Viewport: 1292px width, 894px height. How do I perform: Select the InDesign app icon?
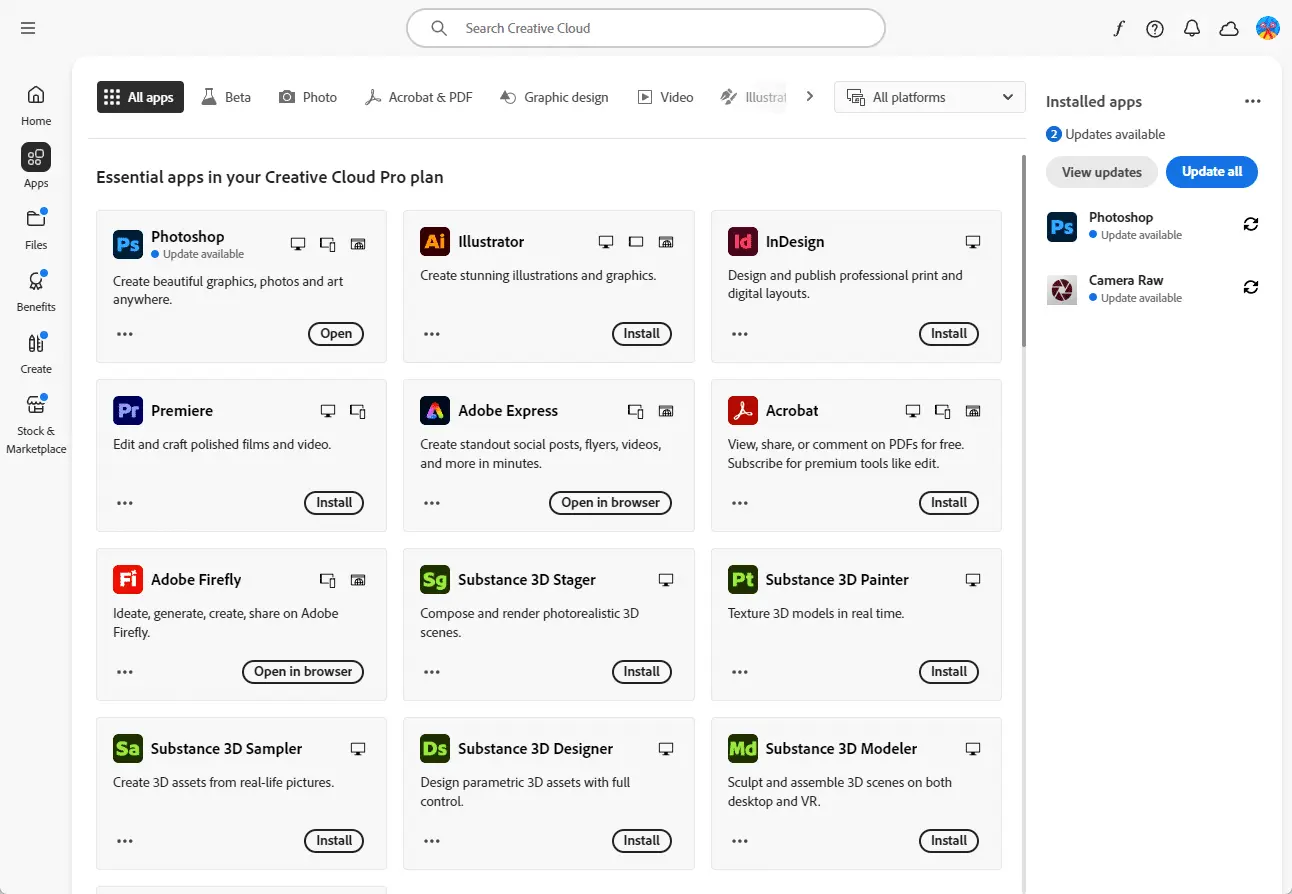click(742, 241)
